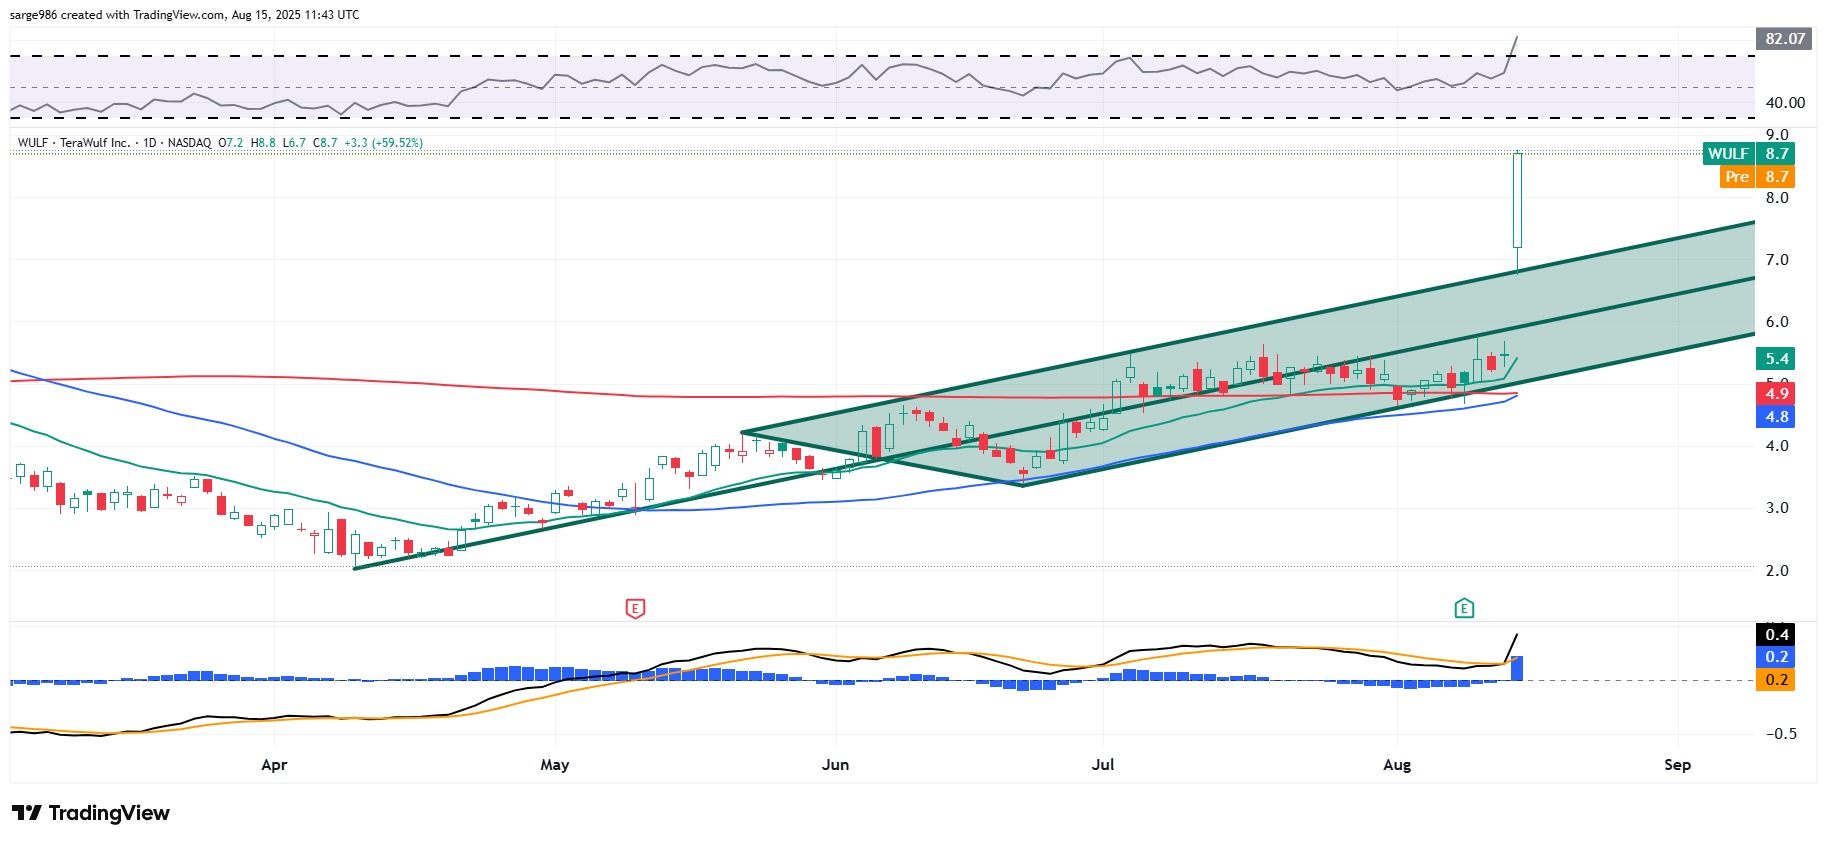The height and width of the screenshot is (843, 1827).
Task: Click the orange Pre 8.7 pre-market label
Action: 1758,177
